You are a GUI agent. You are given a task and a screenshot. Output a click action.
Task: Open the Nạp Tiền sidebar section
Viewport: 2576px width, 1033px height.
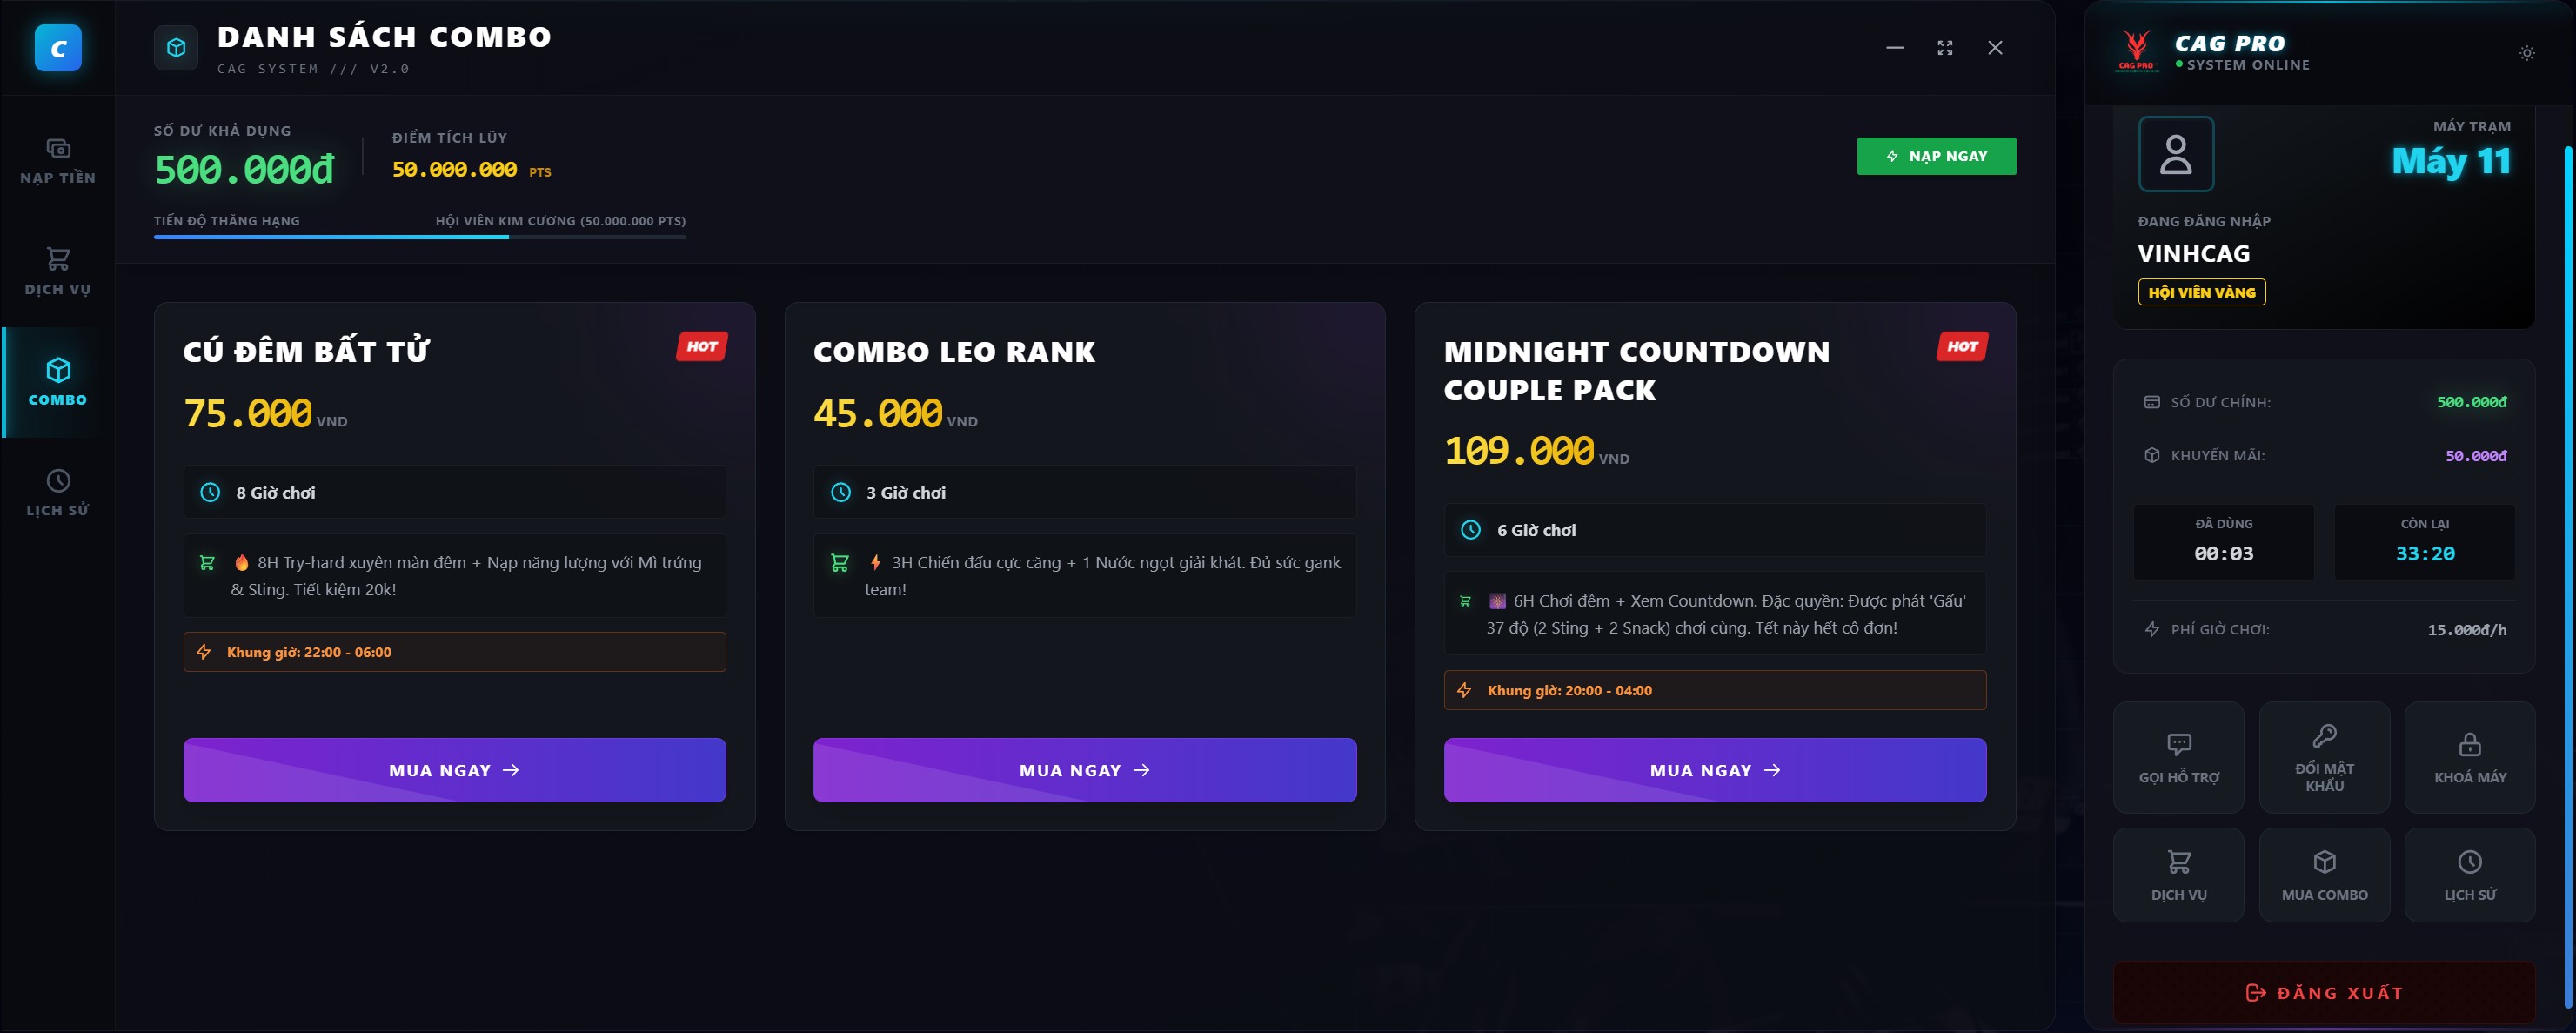point(58,161)
